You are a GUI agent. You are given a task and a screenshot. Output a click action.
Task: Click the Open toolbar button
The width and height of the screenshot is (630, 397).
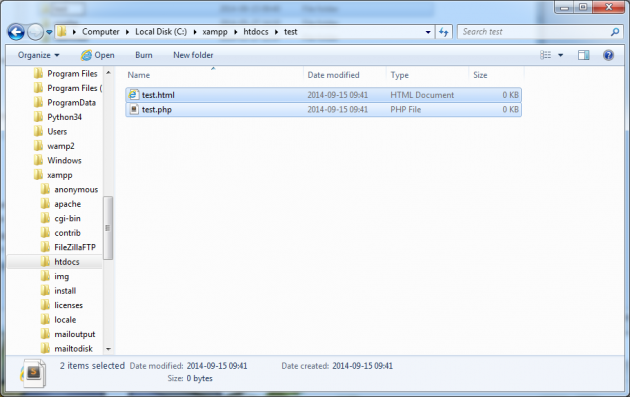[x=98, y=55]
